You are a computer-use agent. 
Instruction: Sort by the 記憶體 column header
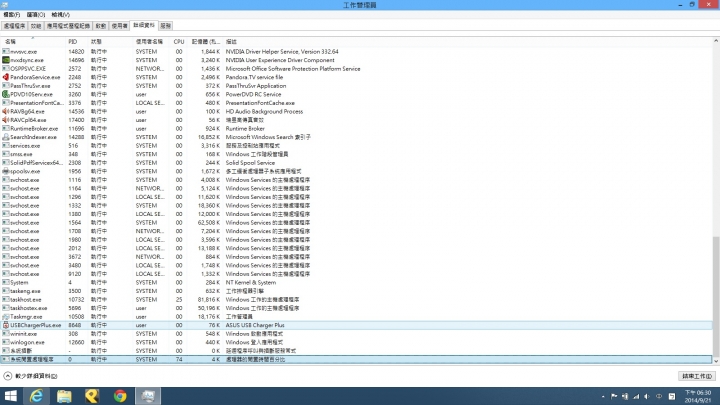click(205, 41)
